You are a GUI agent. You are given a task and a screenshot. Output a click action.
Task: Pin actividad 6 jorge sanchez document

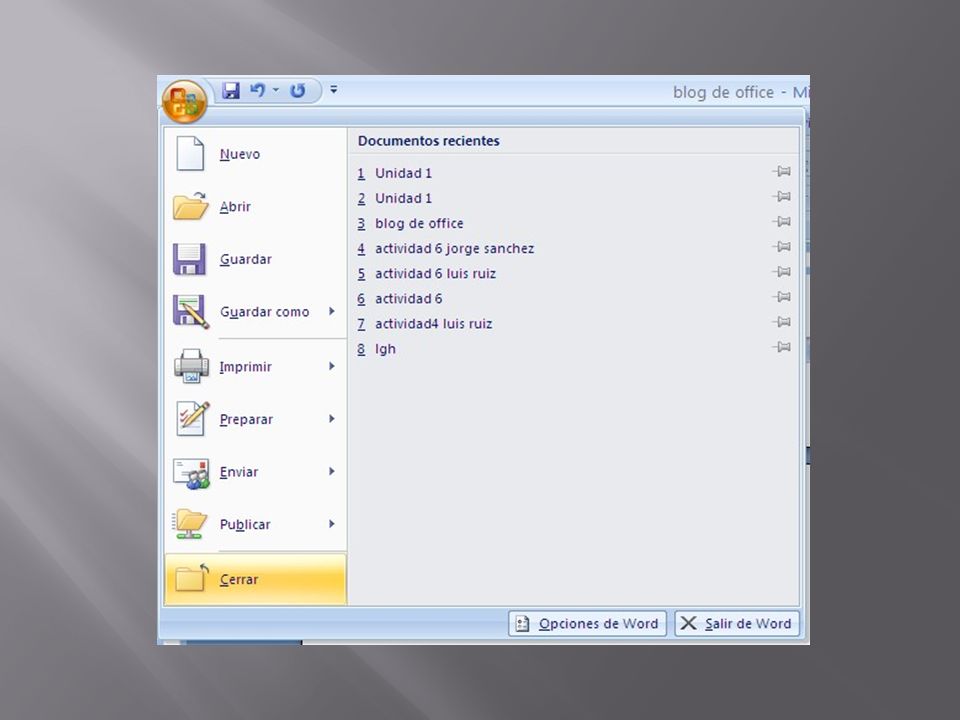point(781,247)
